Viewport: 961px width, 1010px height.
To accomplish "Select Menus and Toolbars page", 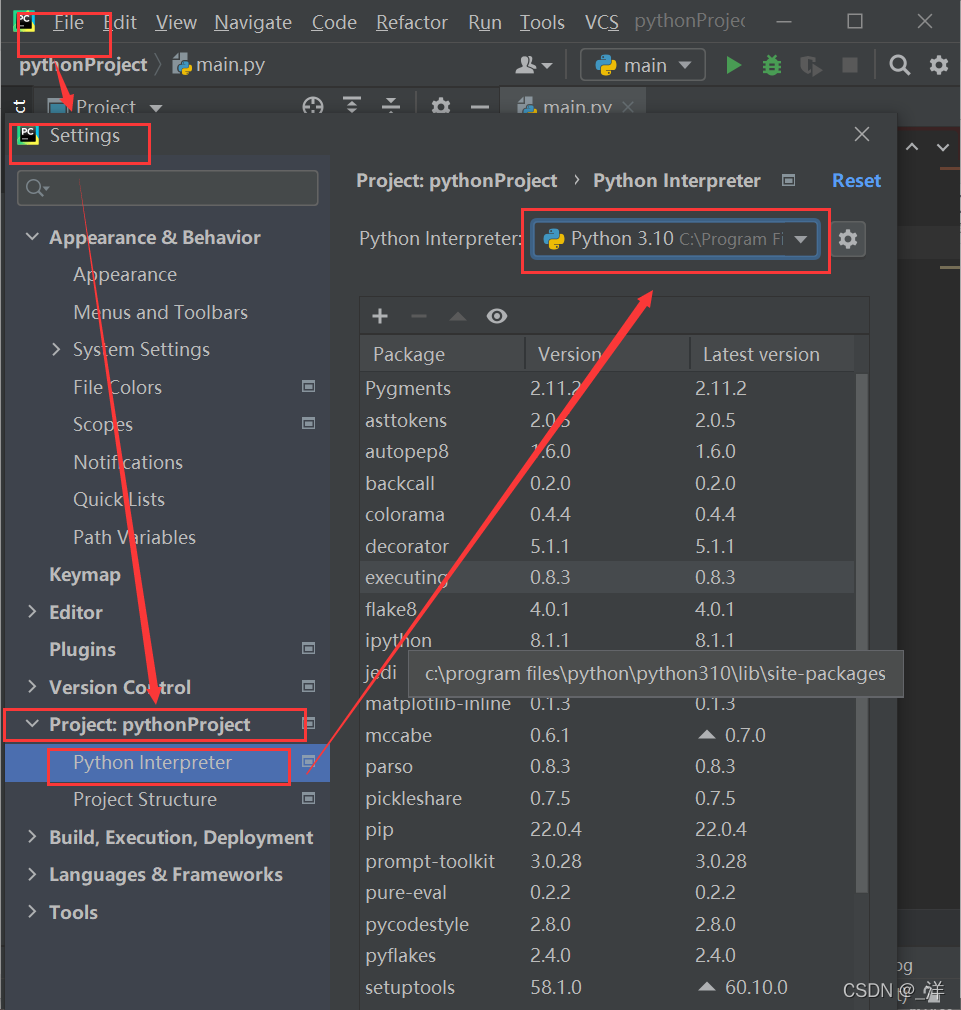I will tap(160, 312).
